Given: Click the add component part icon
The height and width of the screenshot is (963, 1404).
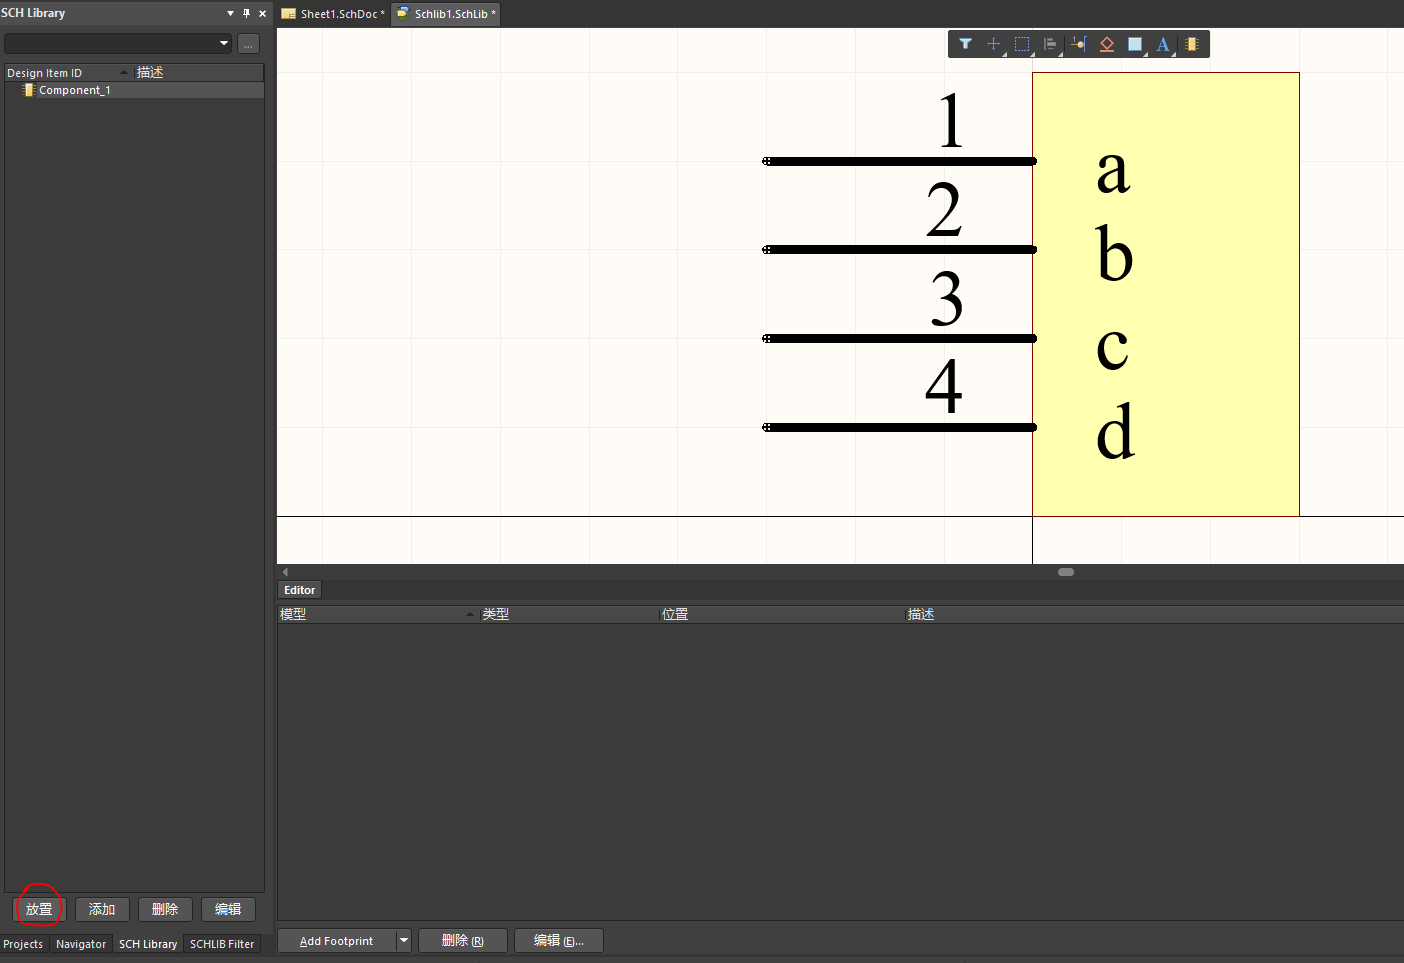Looking at the screenshot, I should click(x=1191, y=44).
